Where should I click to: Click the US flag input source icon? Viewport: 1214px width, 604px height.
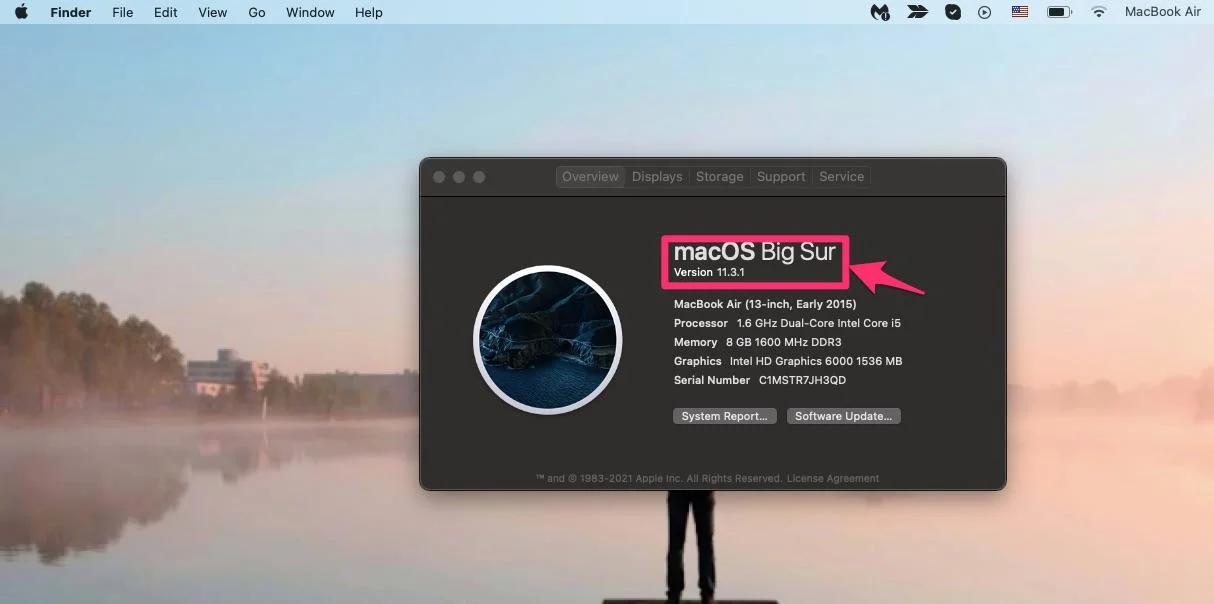(1019, 12)
